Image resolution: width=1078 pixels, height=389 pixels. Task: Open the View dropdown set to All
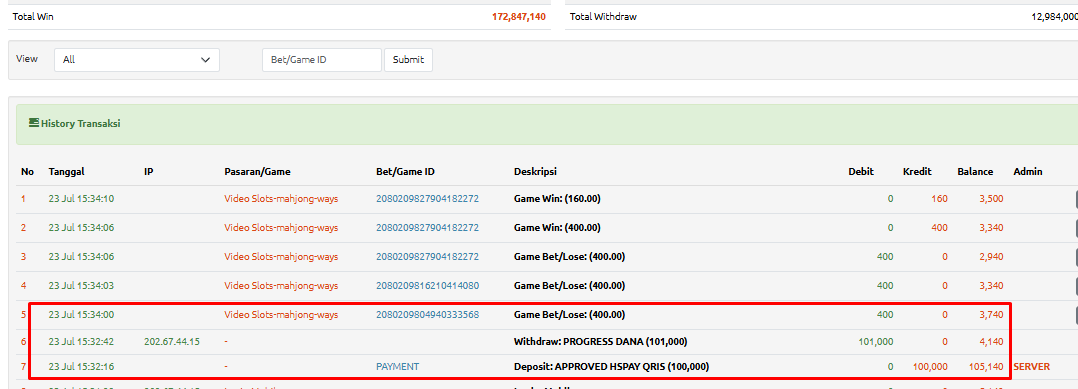click(137, 60)
